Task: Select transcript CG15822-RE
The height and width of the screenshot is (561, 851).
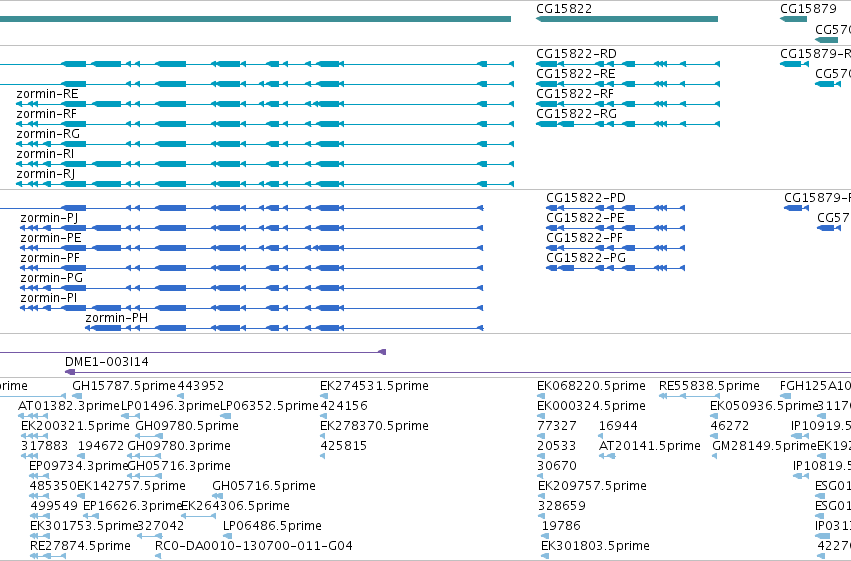Action: (x=576, y=74)
